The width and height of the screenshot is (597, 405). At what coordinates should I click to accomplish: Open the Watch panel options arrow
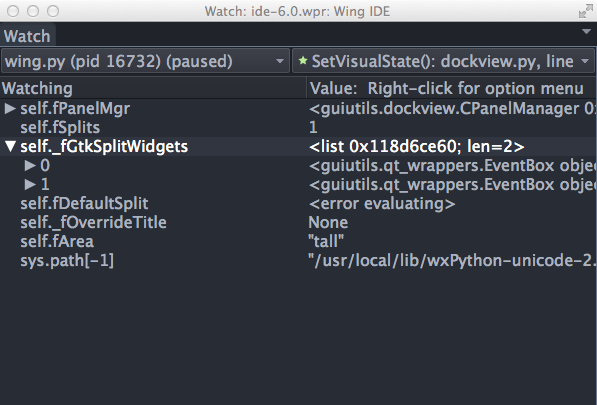pyautogui.click(x=586, y=32)
